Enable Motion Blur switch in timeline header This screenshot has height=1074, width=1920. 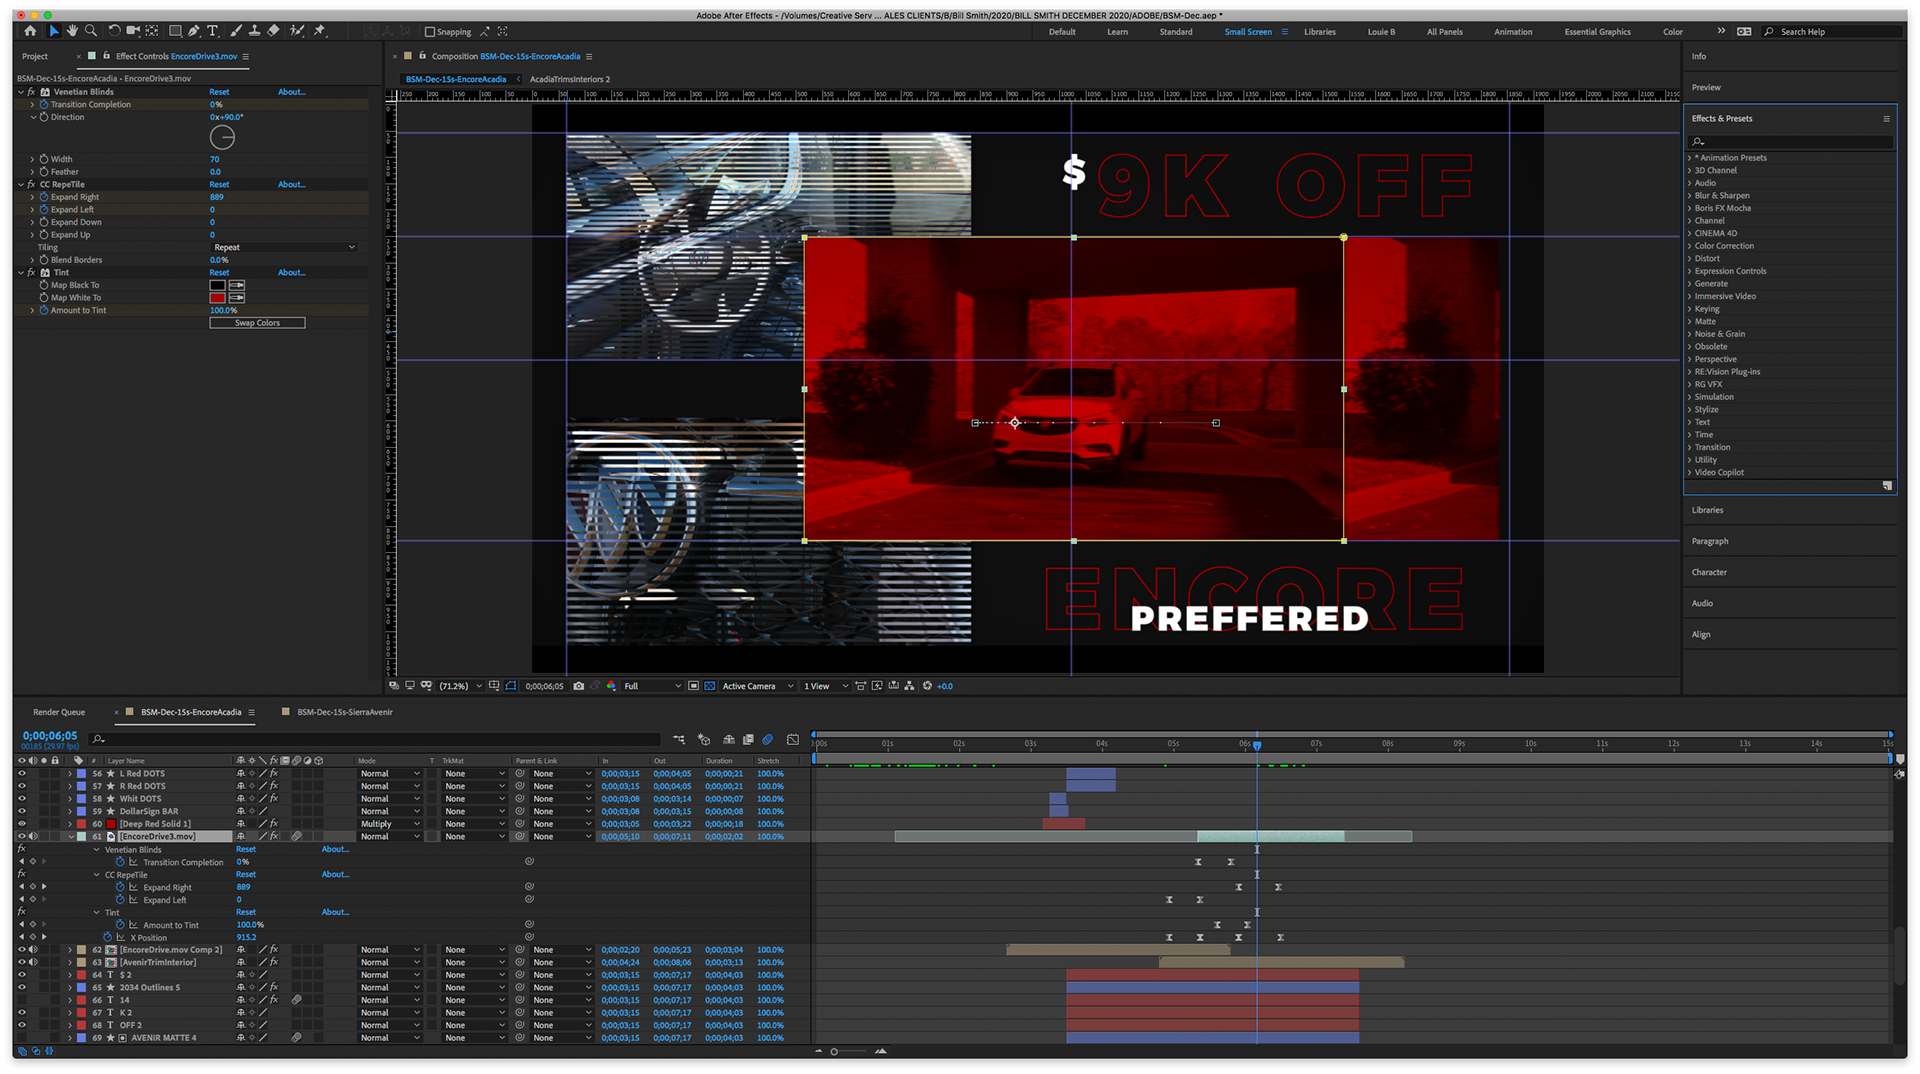tap(768, 739)
